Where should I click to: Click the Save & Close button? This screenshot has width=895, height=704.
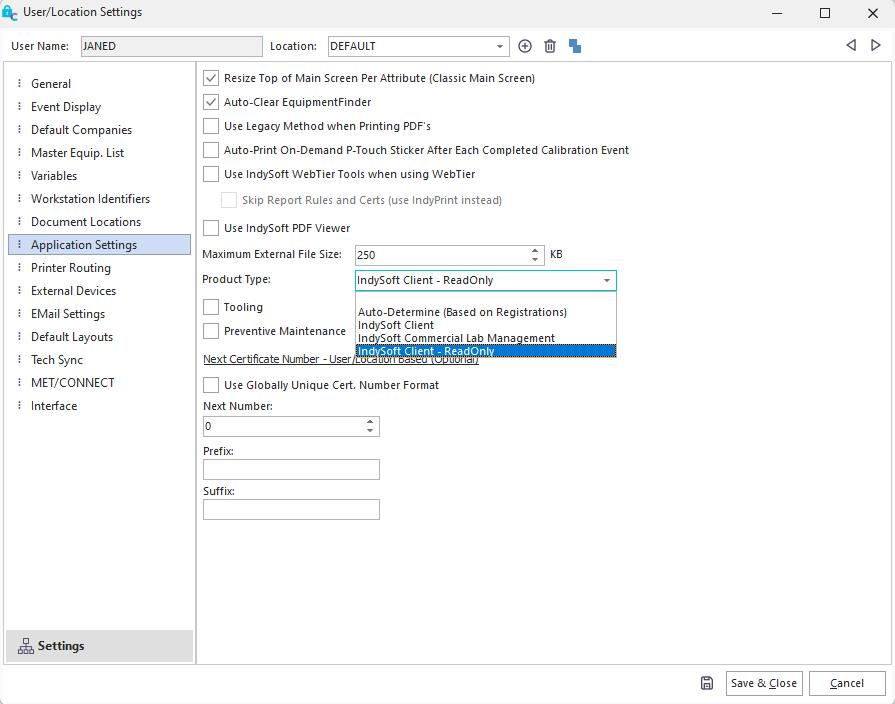coord(764,683)
